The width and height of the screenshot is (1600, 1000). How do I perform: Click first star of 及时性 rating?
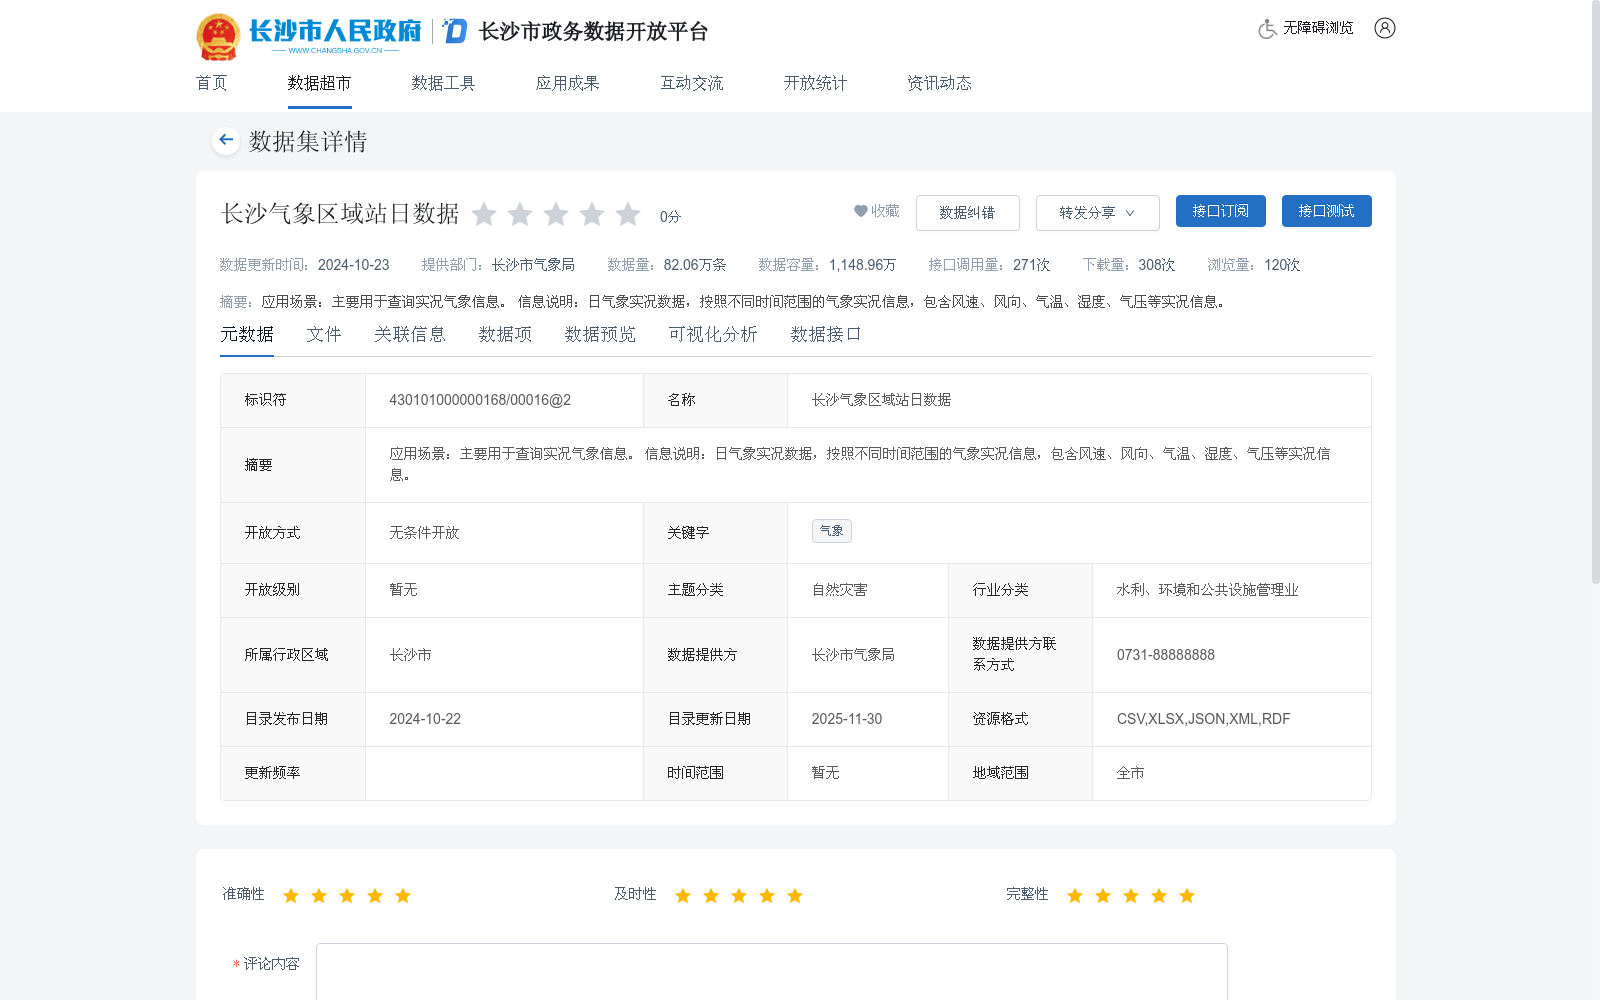[x=683, y=895]
